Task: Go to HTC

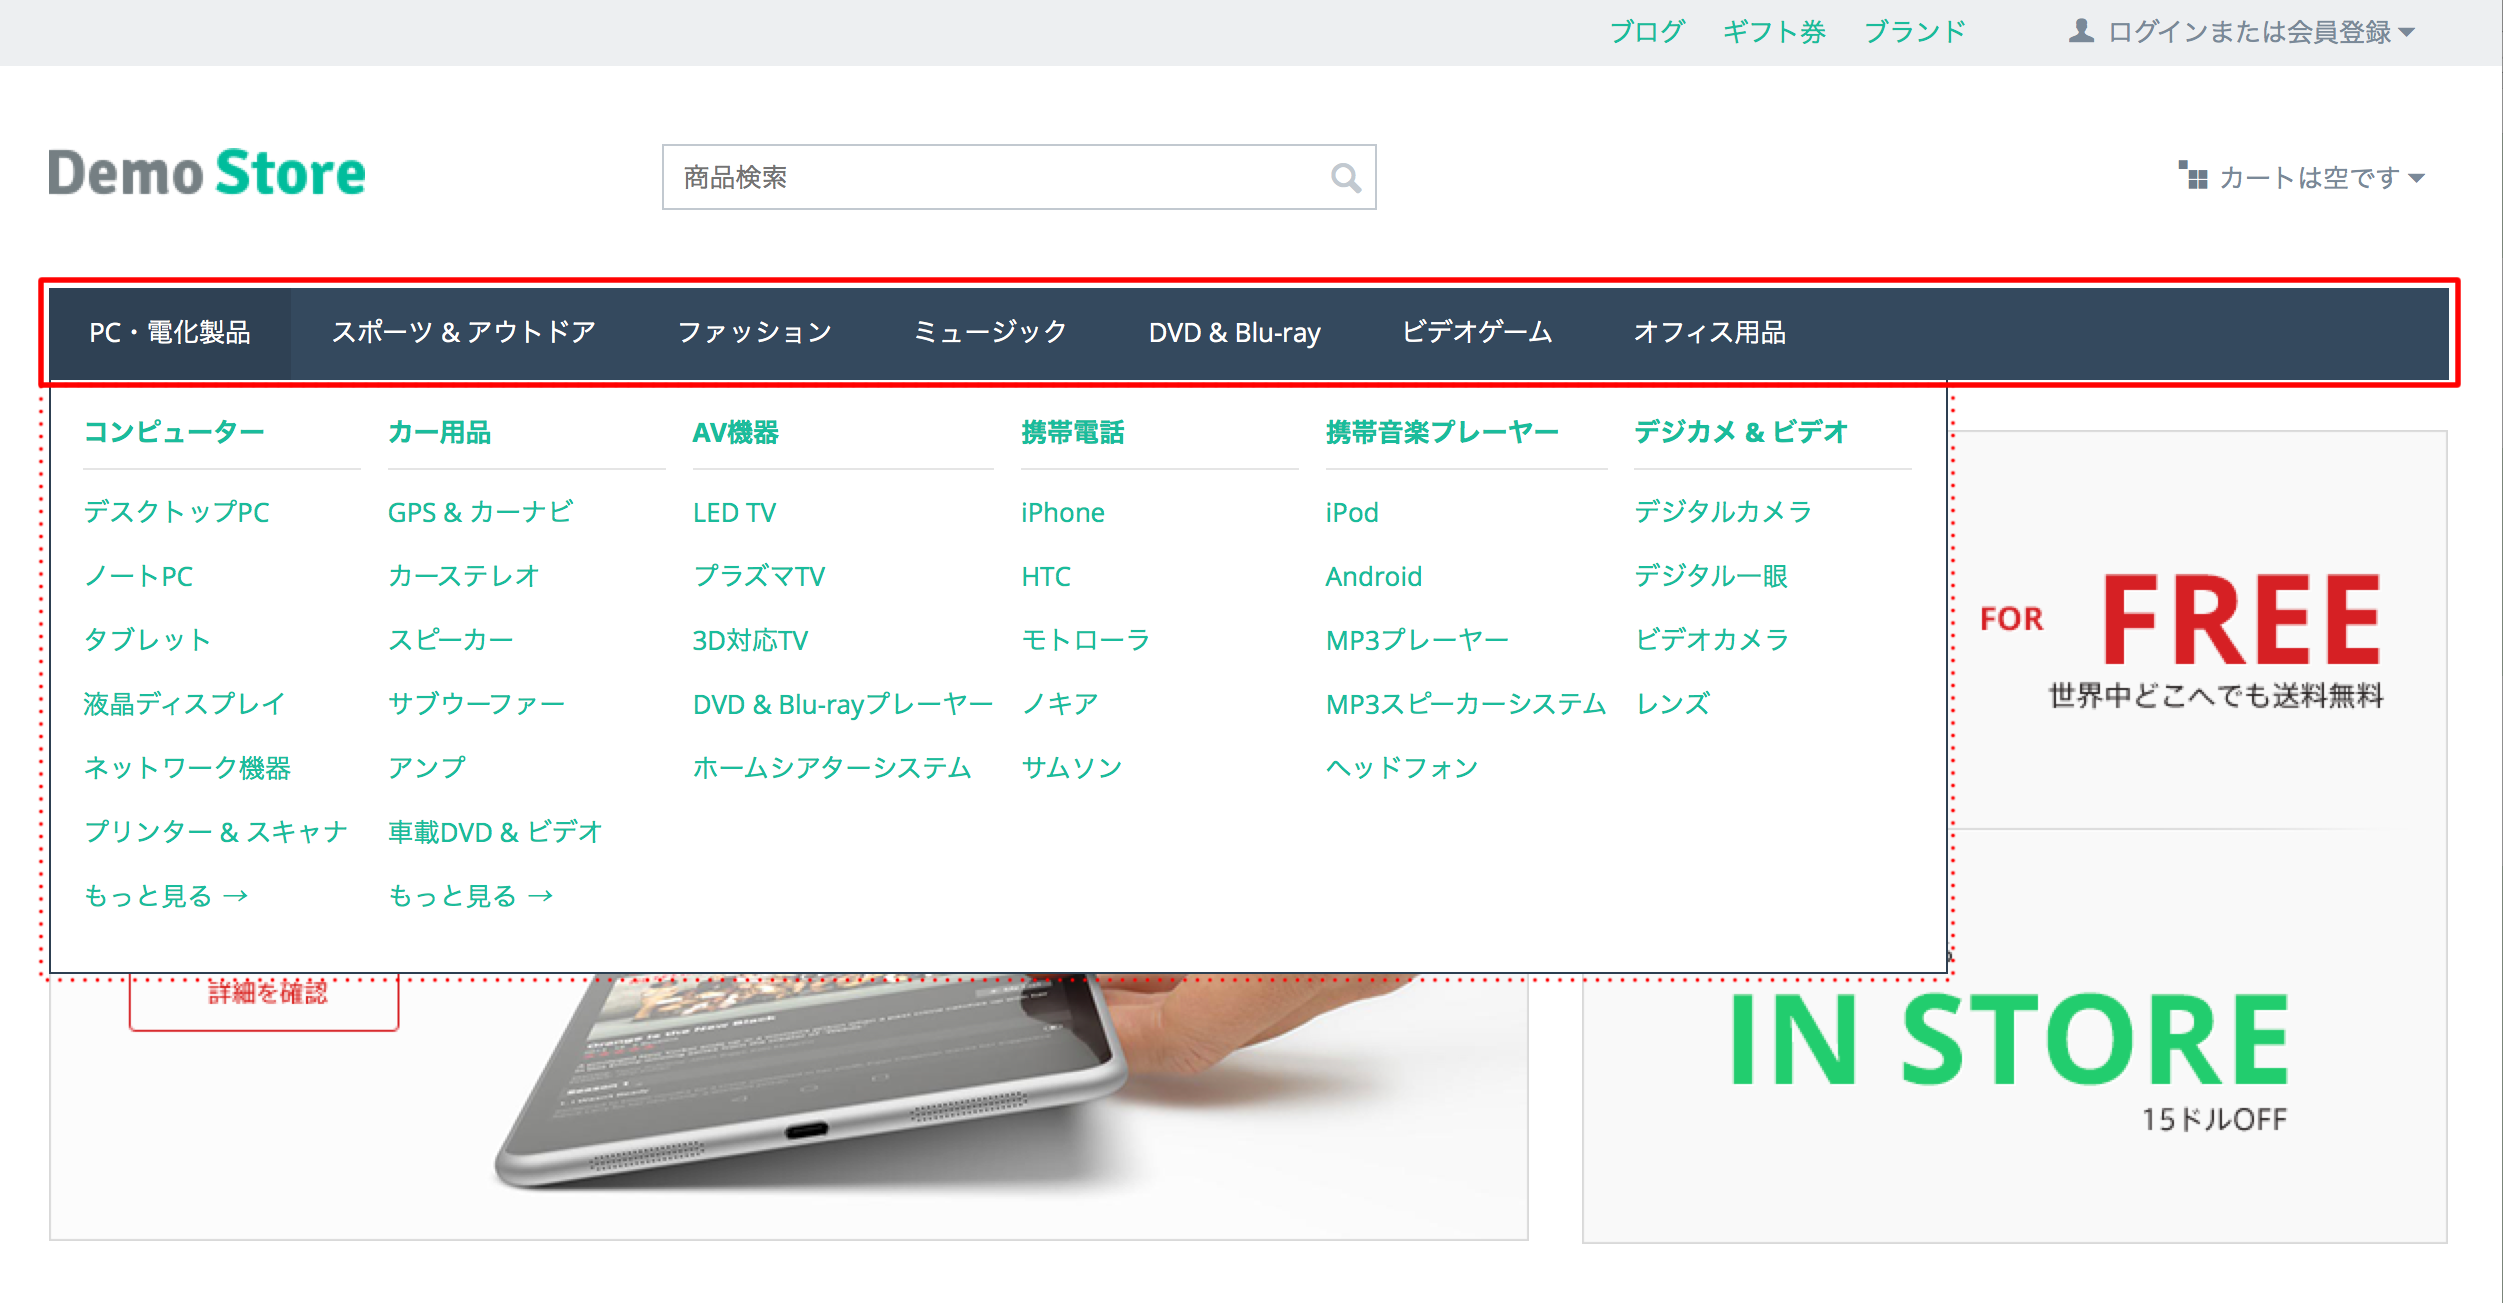Action: (x=1046, y=577)
